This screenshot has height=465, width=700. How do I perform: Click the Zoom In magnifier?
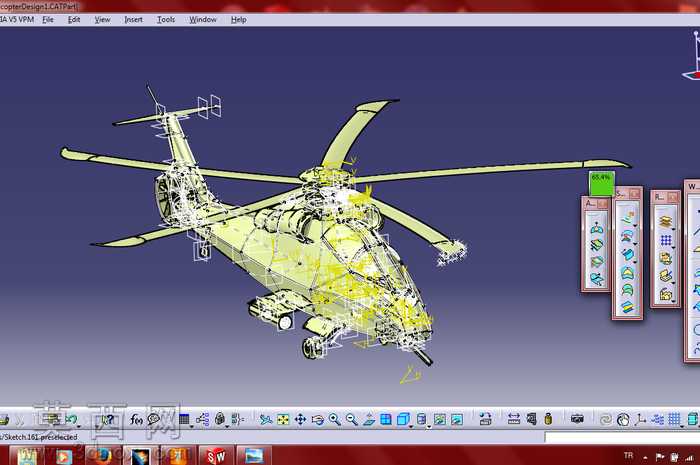tap(335, 419)
